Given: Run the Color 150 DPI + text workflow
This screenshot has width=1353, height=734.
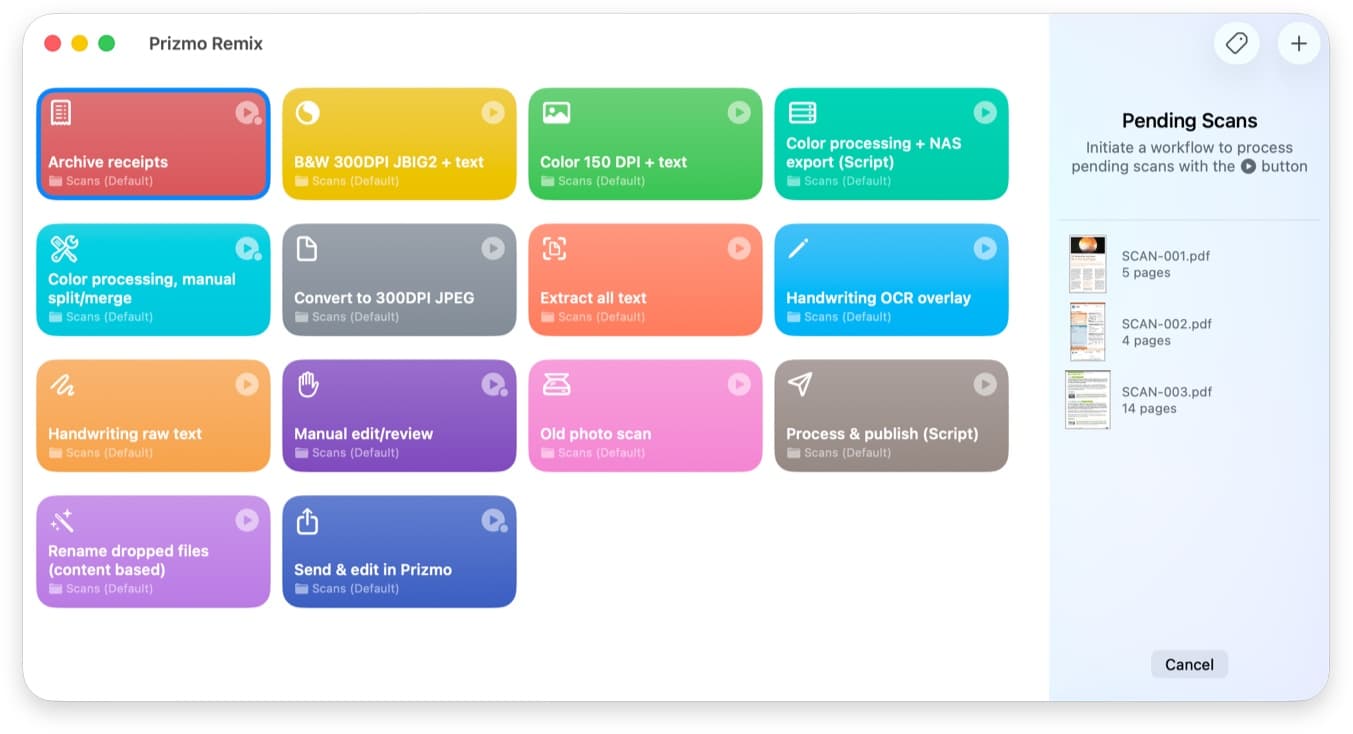Looking at the screenshot, I should [x=738, y=112].
